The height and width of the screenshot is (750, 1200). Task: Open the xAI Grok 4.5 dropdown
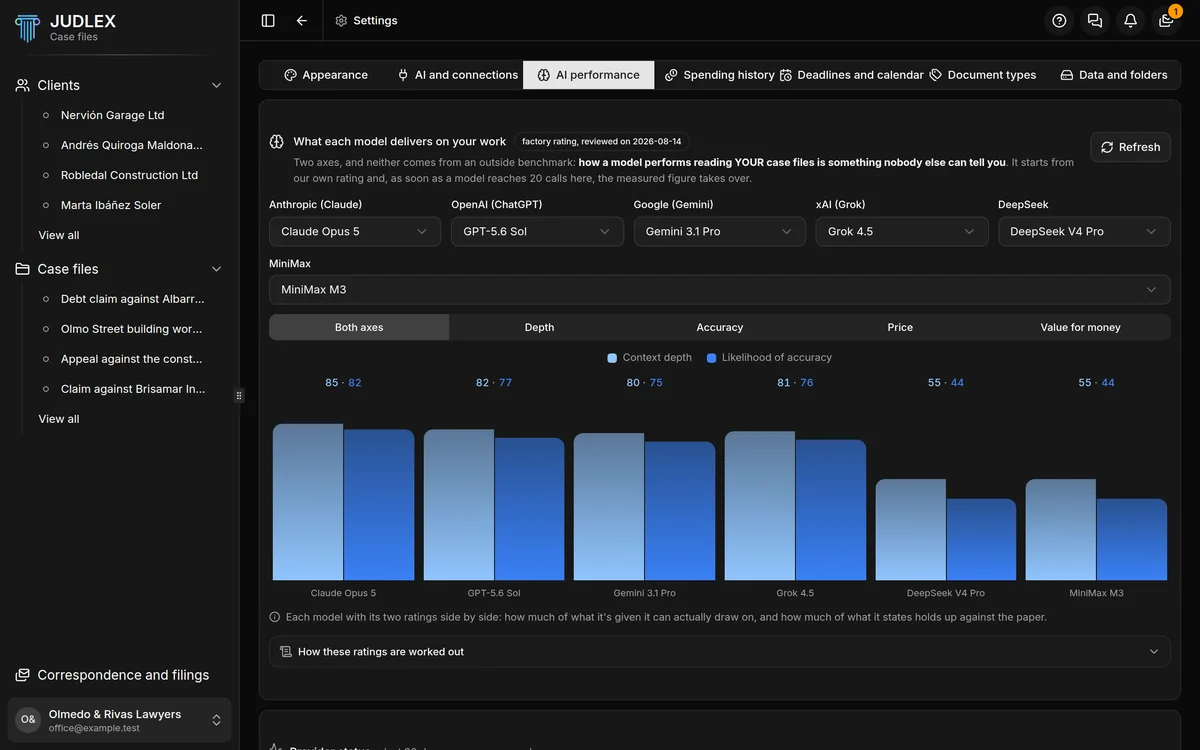tap(902, 231)
